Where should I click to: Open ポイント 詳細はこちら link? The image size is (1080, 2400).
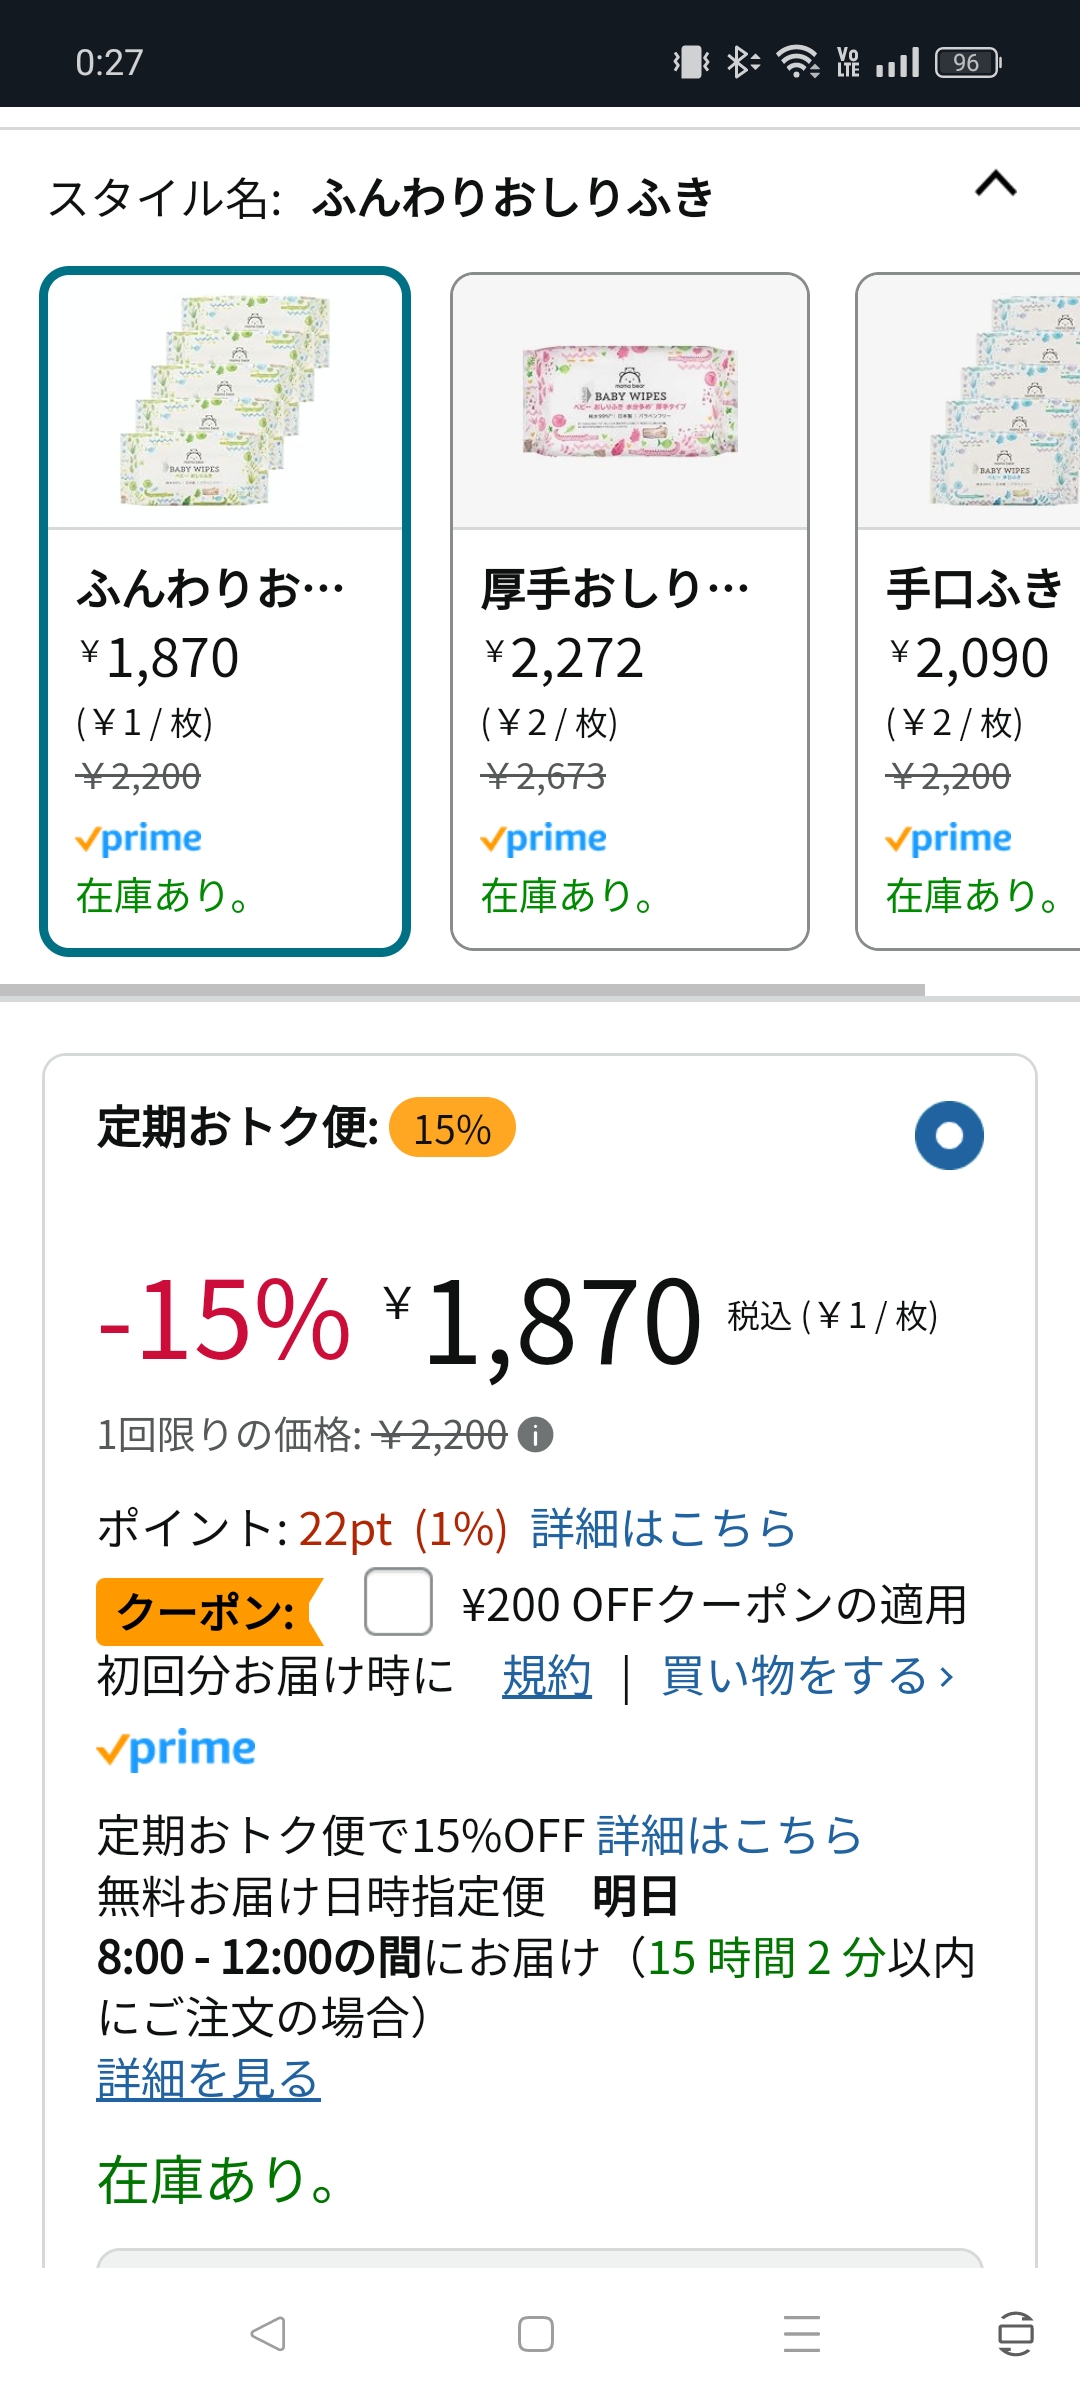pos(664,1528)
